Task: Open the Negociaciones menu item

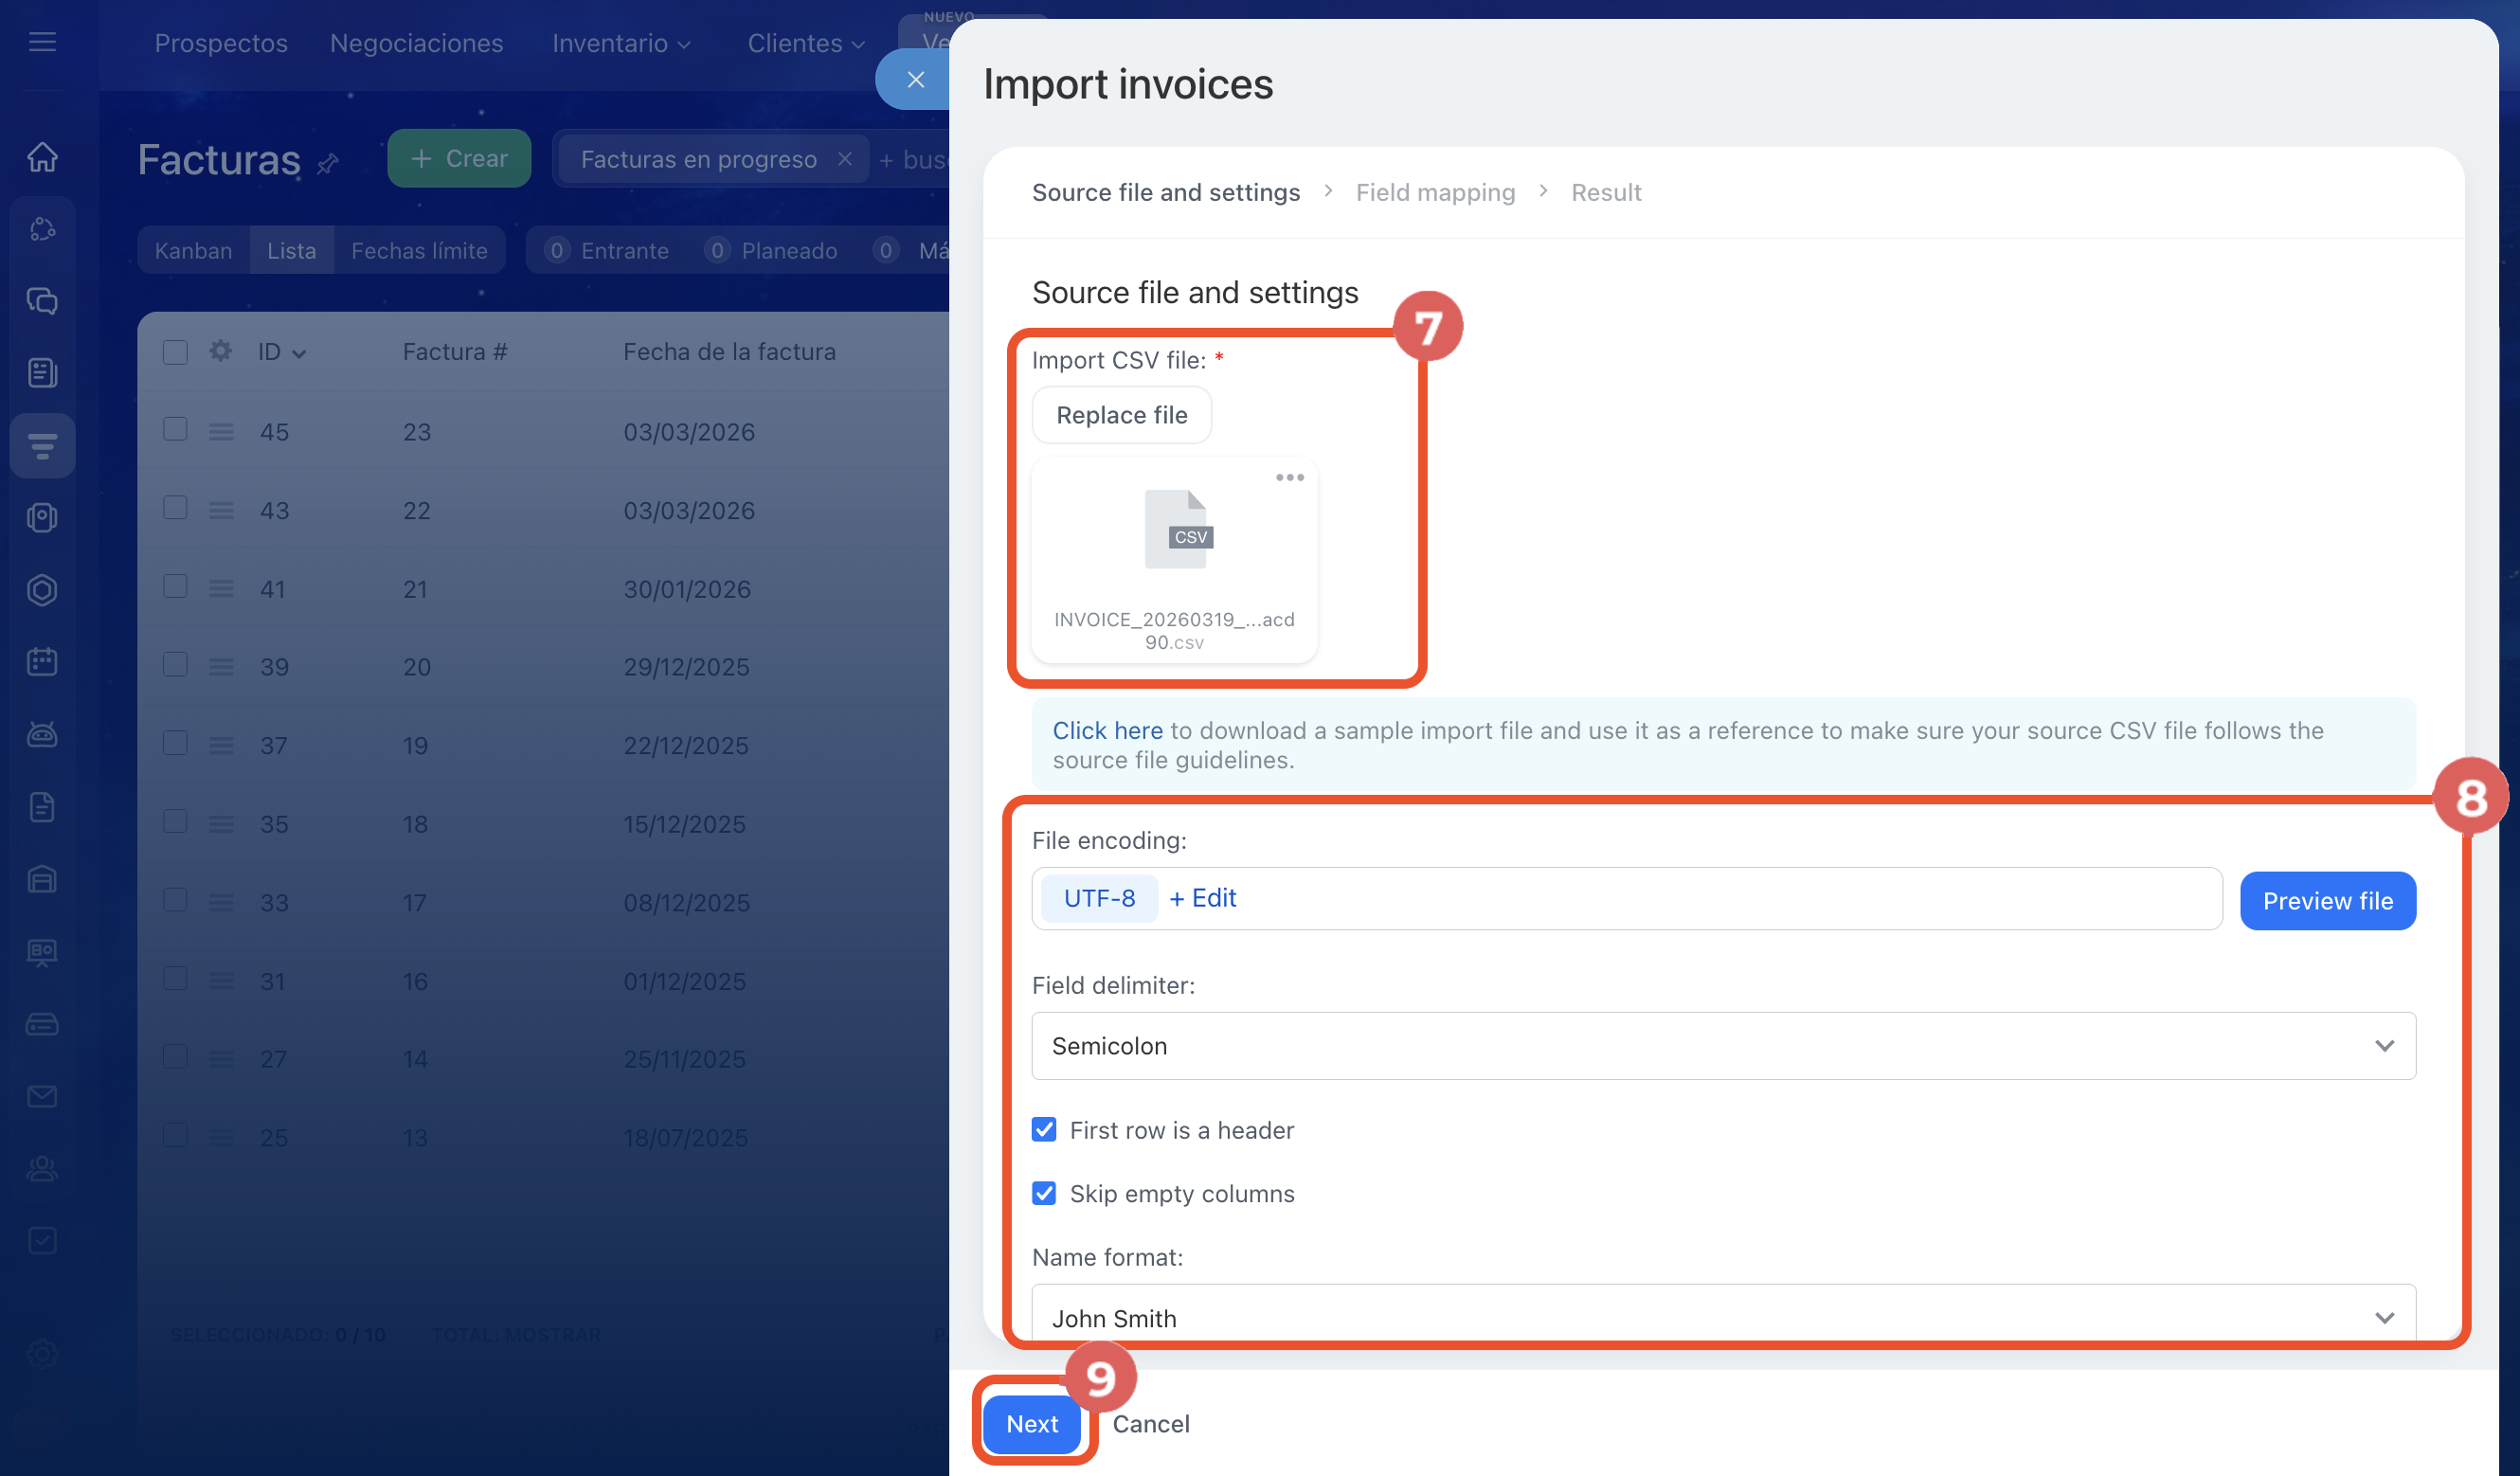Action: tap(416, 43)
